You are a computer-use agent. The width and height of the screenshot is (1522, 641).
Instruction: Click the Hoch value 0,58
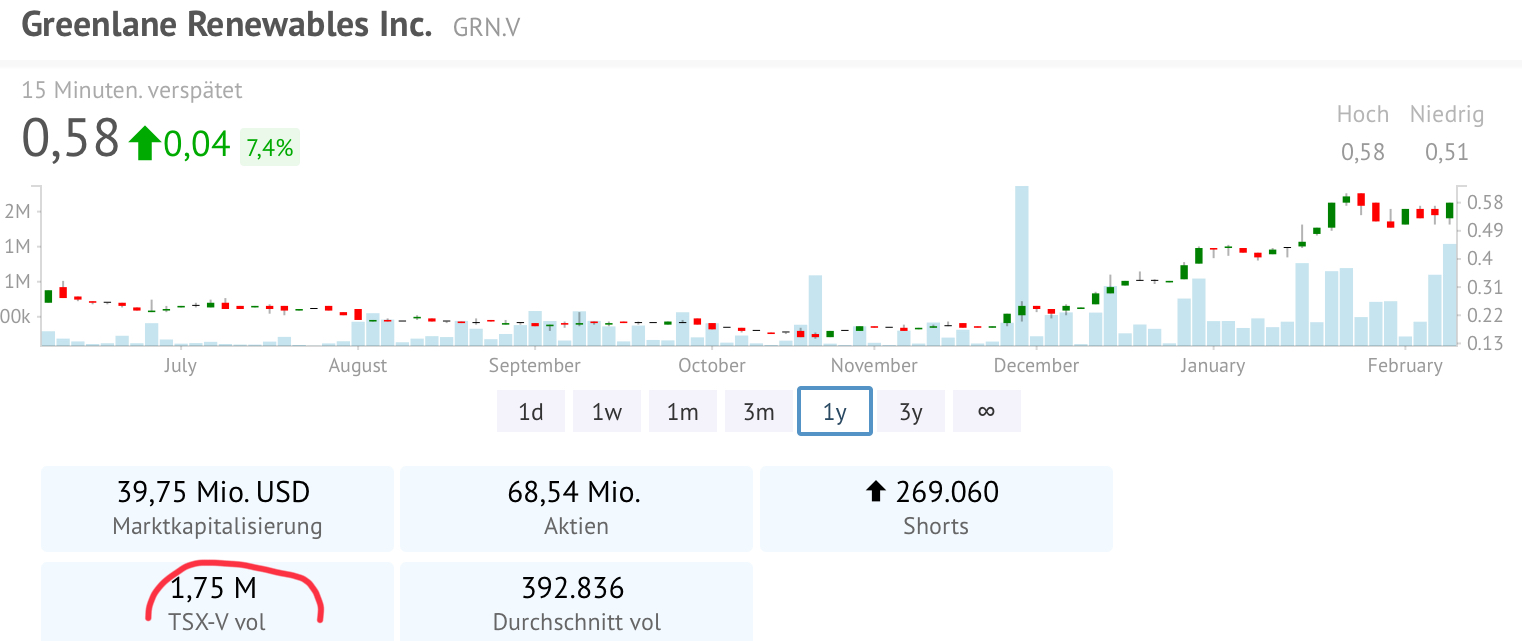(1362, 152)
